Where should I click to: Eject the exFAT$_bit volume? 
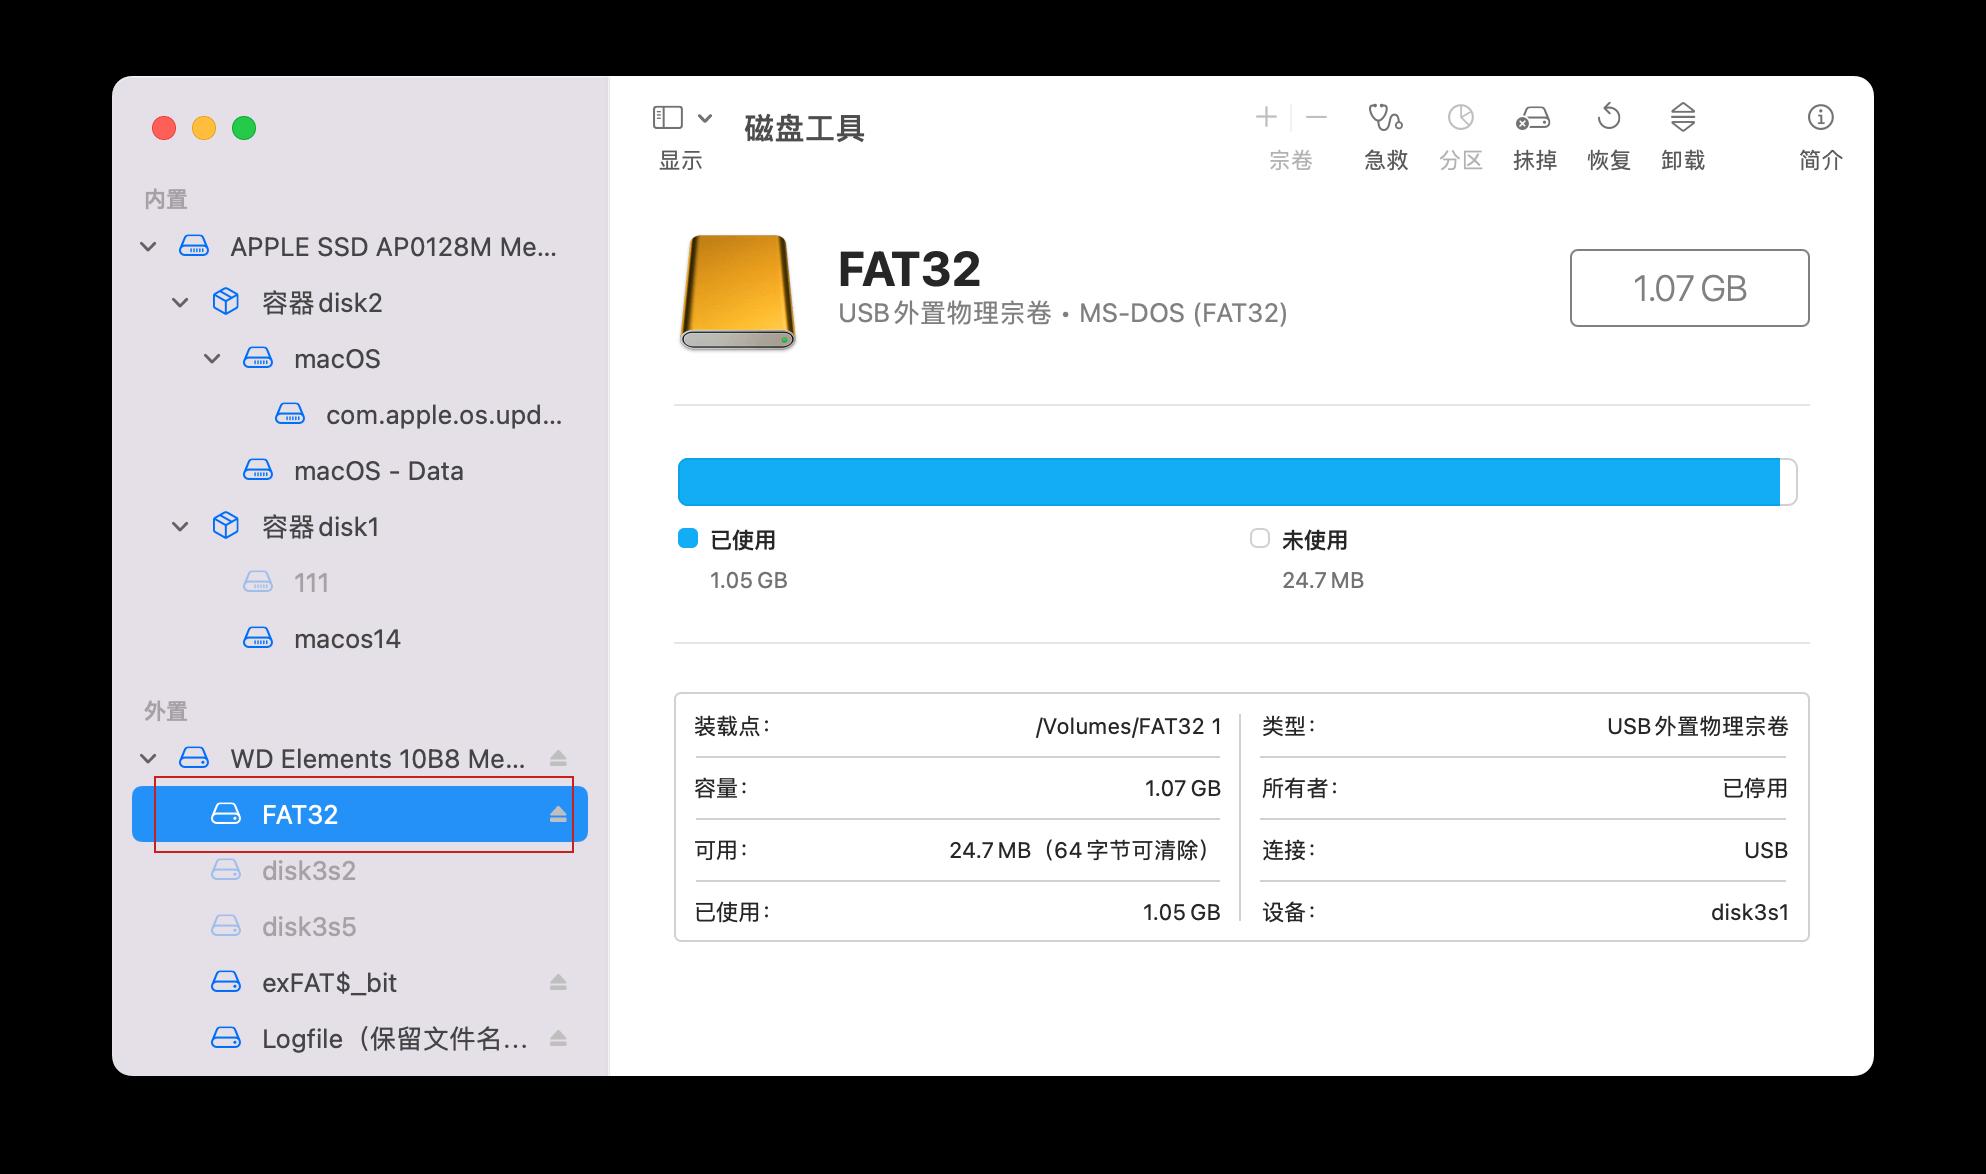coord(558,983)
